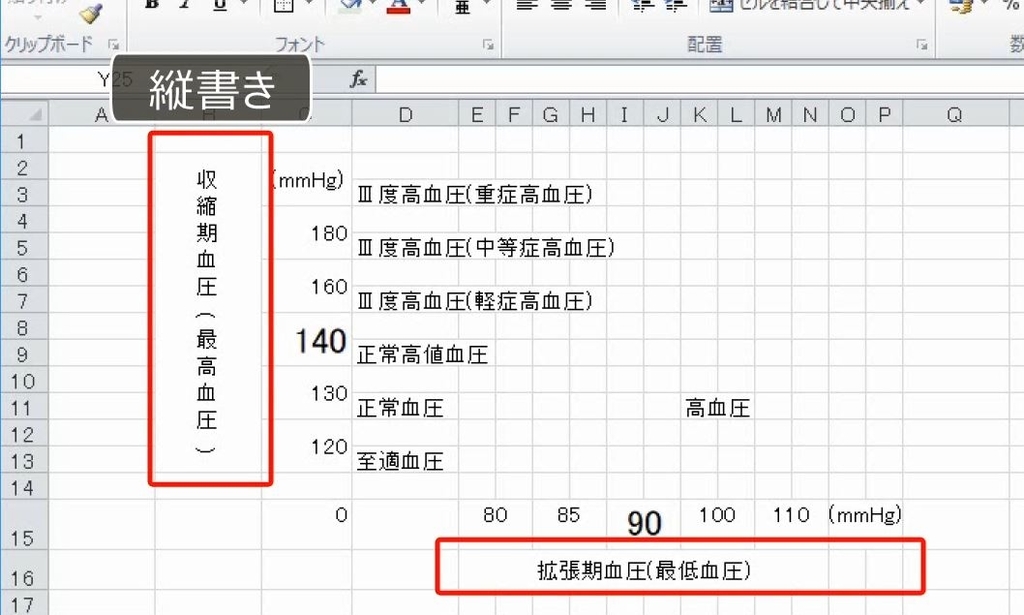1024x615 pixels.
Task: Open the クリップボード dialog launcher
Action: (x=114, y=44)
